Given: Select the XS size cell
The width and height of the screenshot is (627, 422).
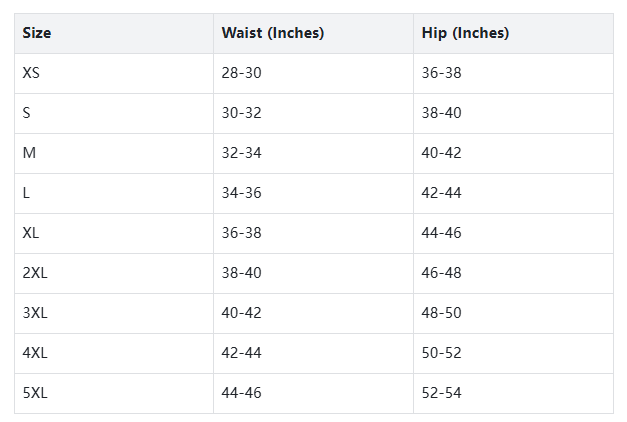Looking at the screenshot, I should click(x=31, y=73).
